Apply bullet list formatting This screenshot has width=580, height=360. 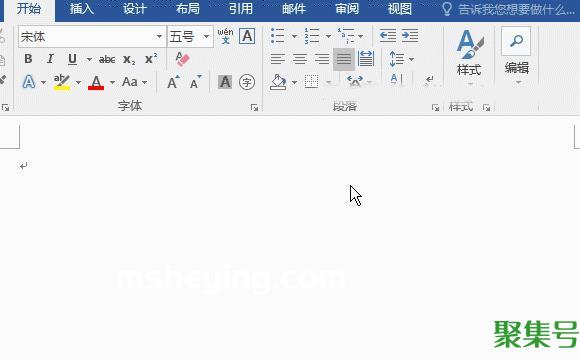[277, 36]
